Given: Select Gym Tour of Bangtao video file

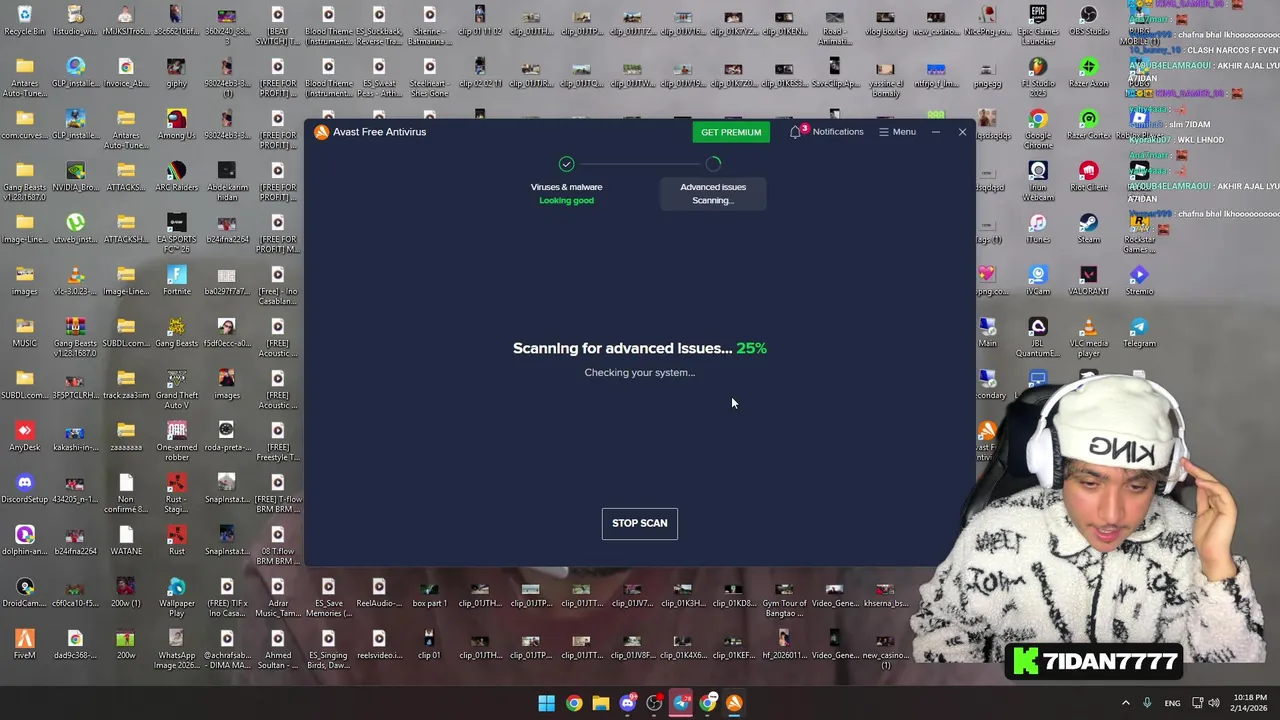Looking at the screenshot, I should [784, 597].
